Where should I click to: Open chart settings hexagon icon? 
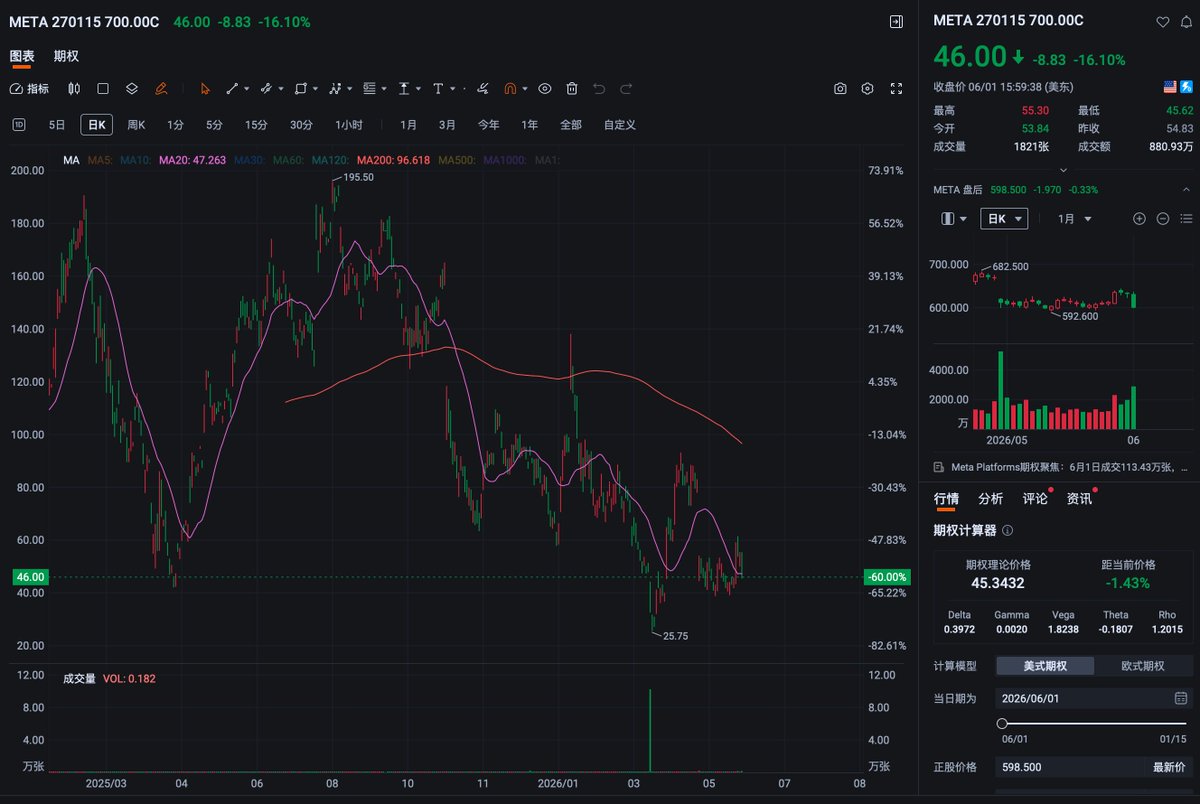point(867,88)
